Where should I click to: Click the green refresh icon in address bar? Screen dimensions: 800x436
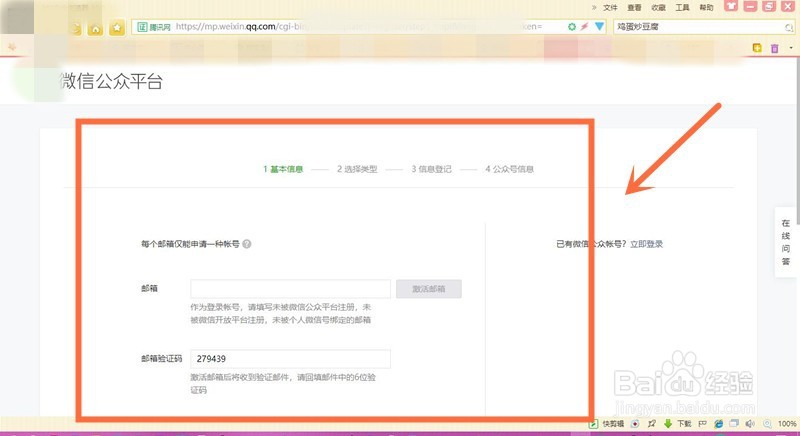(x=571, y=27)
